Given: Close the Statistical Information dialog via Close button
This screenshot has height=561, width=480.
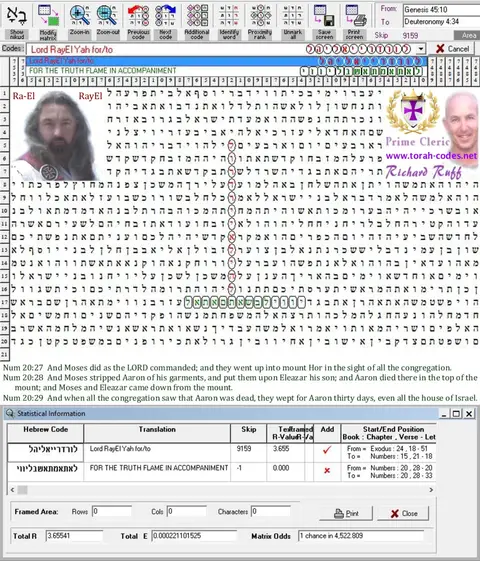Looking at the screenshot, I should [403, 513].
